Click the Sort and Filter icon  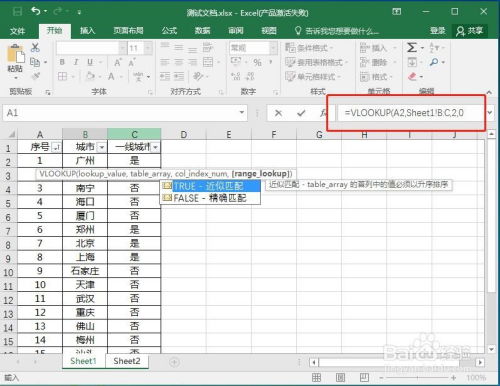[x=434, y=47]
